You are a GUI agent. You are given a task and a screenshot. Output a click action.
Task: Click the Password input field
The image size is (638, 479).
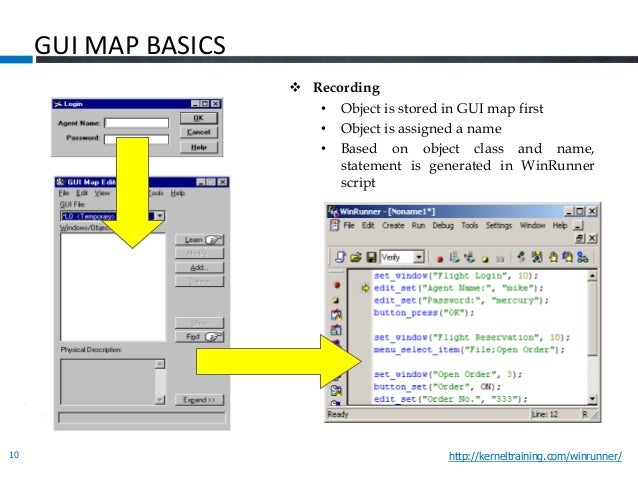tap(136, 140)
